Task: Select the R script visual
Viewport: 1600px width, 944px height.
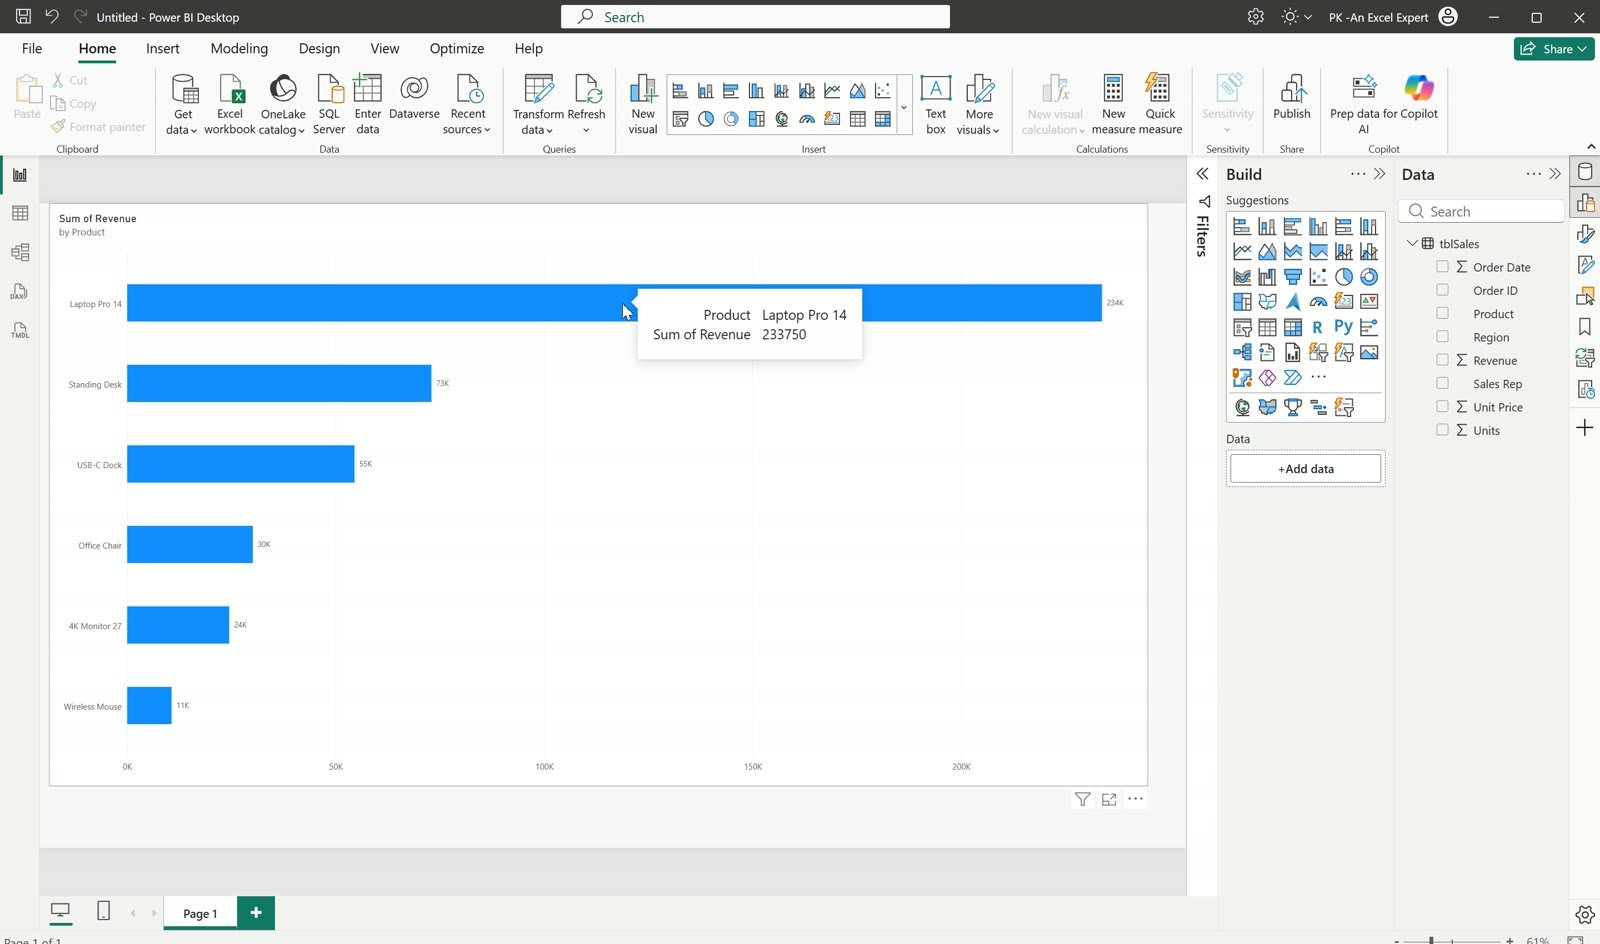Action: tap(1318, 327)
